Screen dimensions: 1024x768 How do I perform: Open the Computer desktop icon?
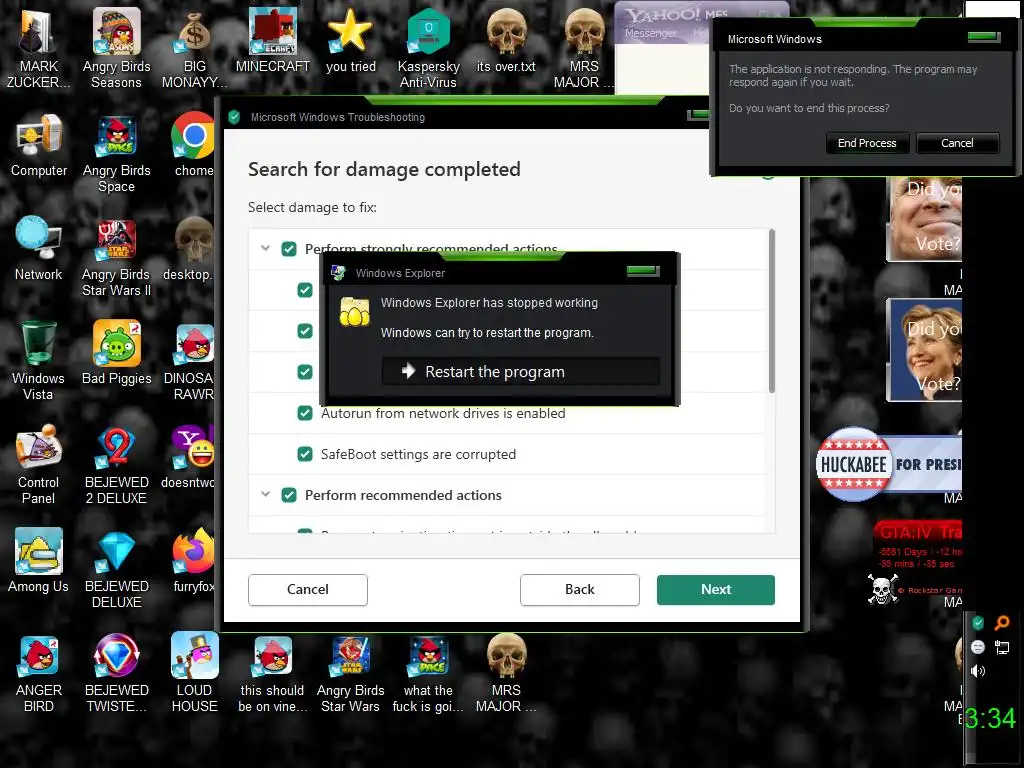click(x=39, y=145)
